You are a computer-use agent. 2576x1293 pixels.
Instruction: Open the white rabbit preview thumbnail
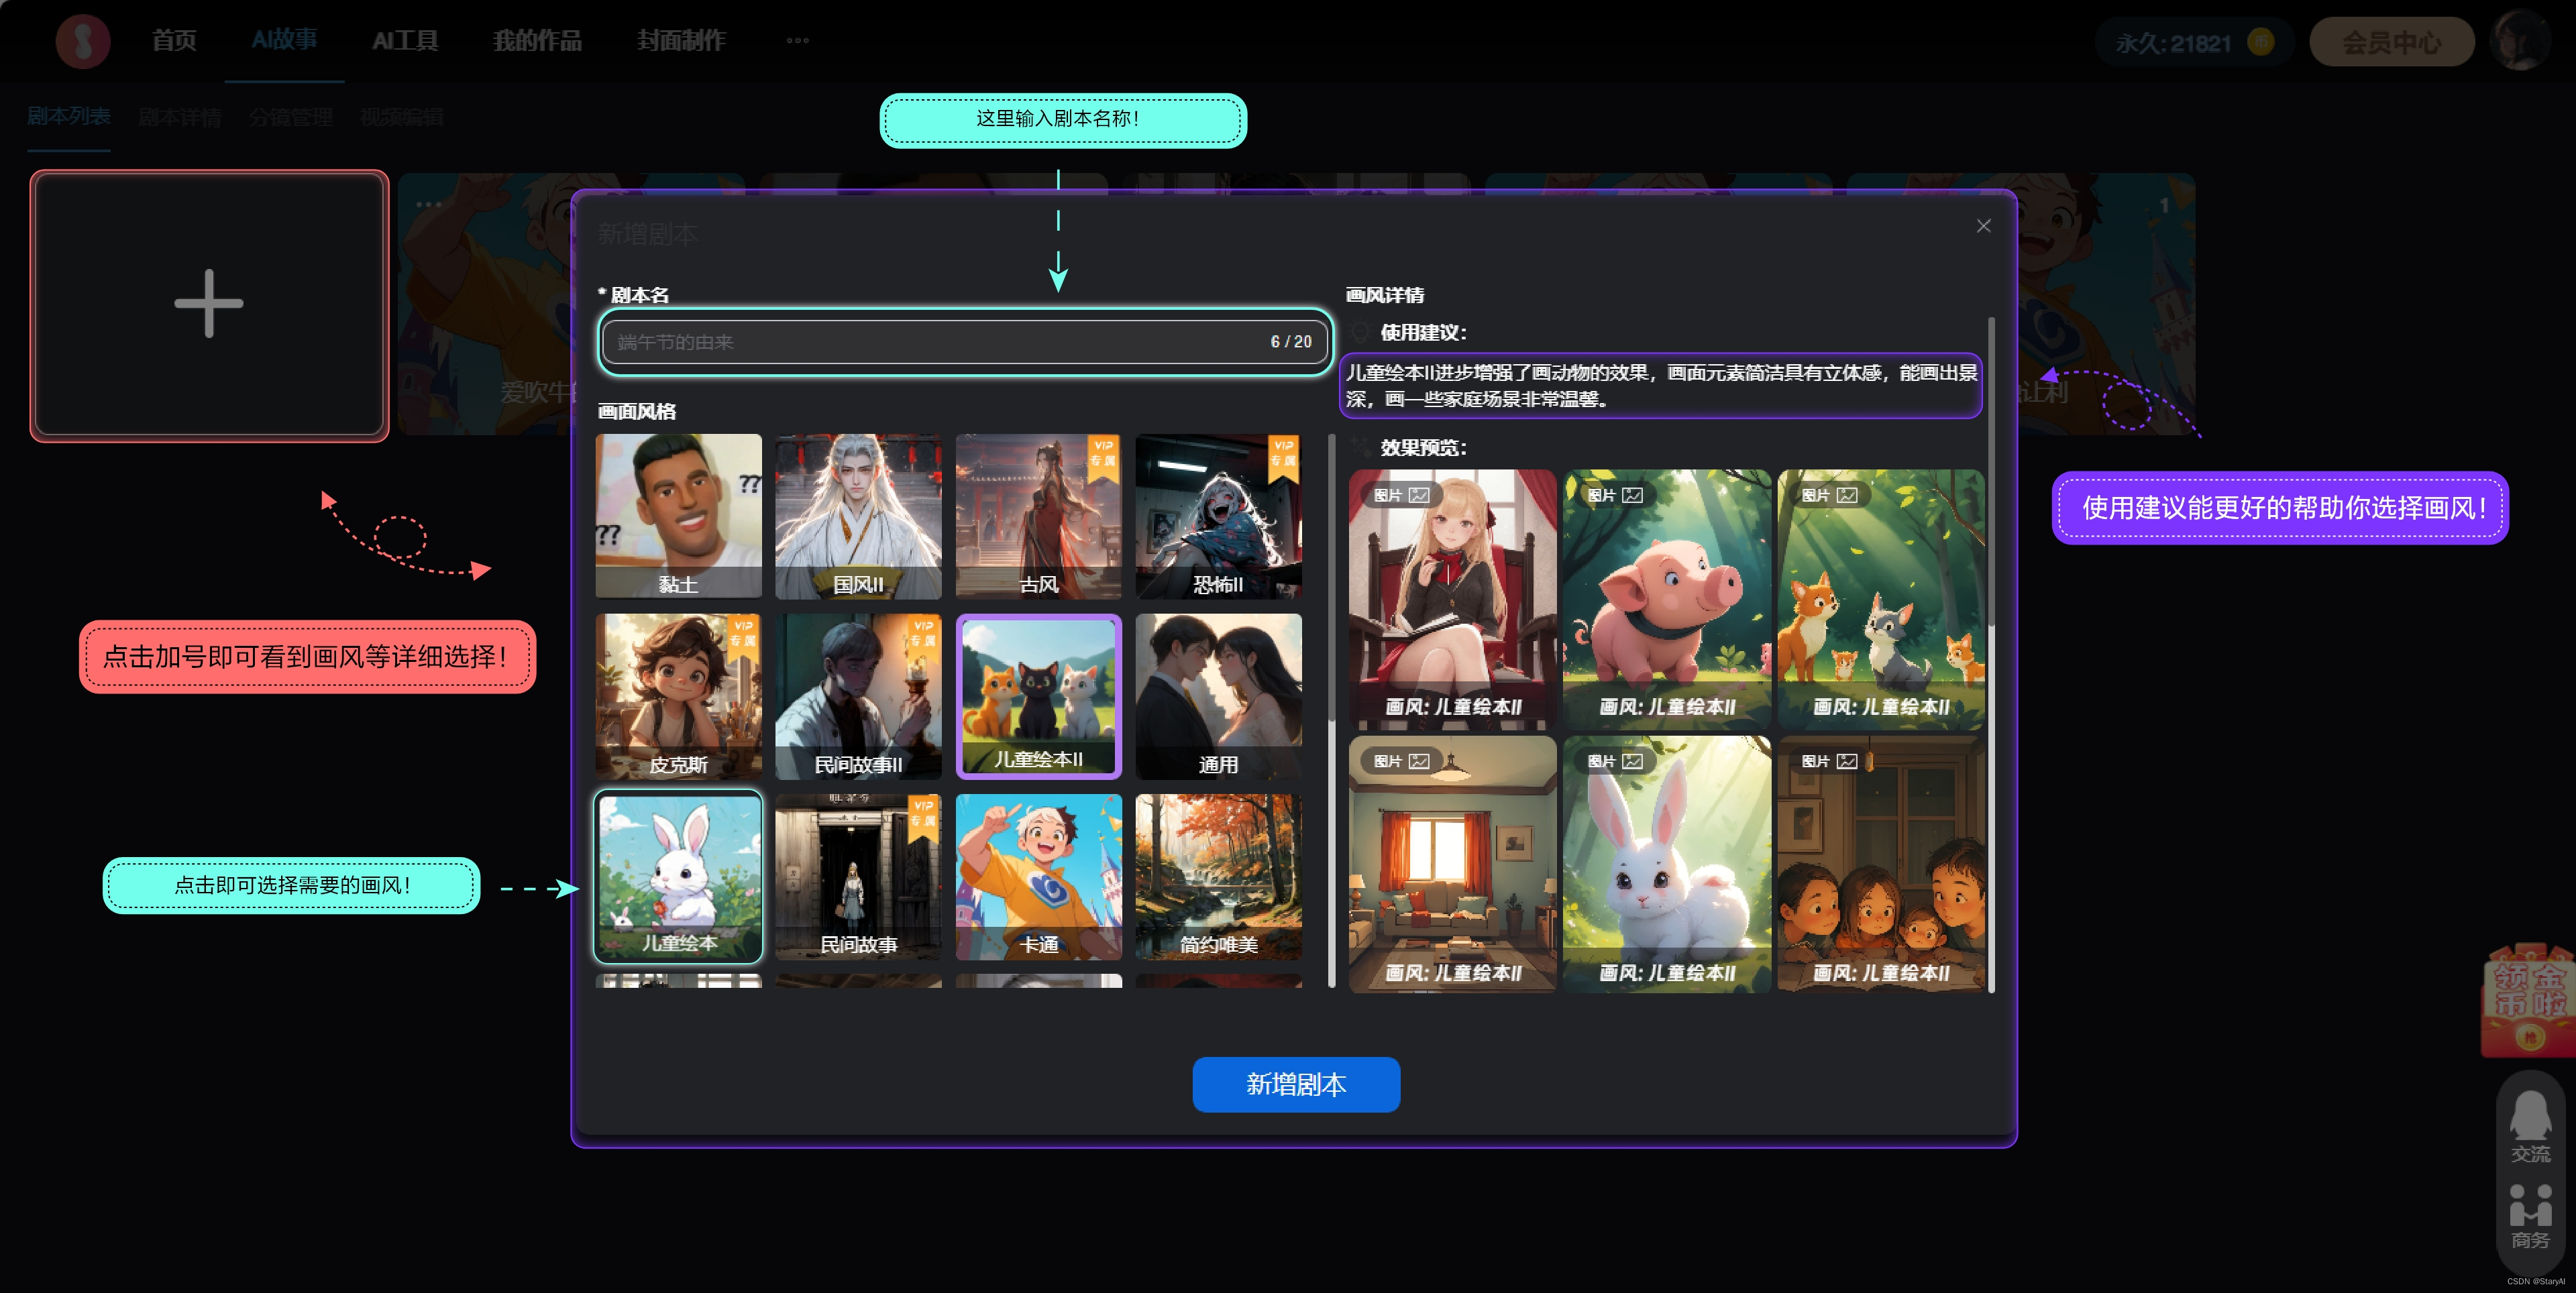click(x=1666, y=865)
